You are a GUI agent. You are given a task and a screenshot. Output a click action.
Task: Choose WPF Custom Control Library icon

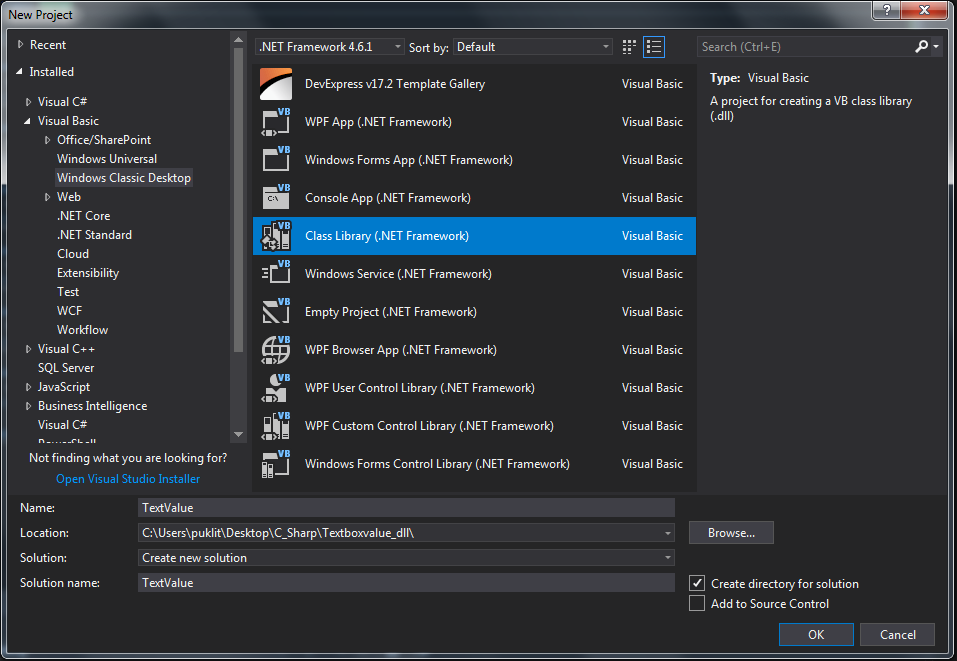[x=276, y=425]
